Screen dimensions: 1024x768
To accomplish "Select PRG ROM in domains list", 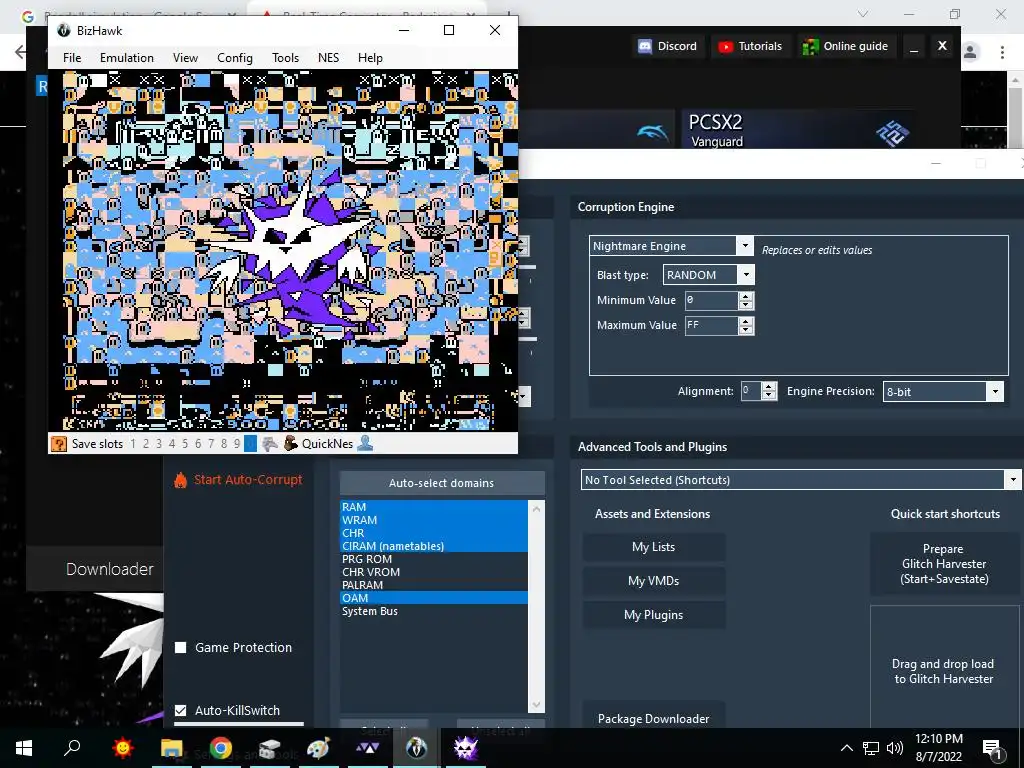I will click(434, 560).
